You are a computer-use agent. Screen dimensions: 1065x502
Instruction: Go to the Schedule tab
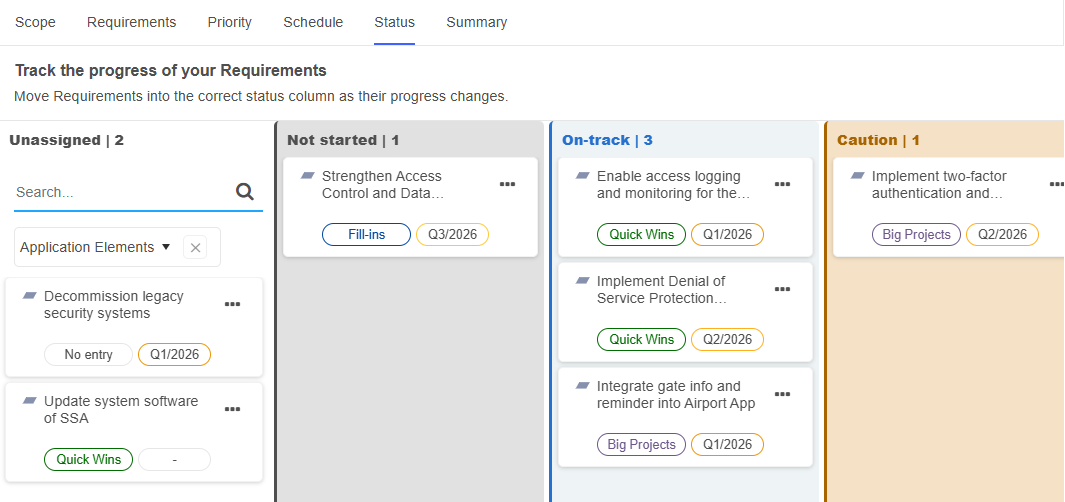[313, 22]
